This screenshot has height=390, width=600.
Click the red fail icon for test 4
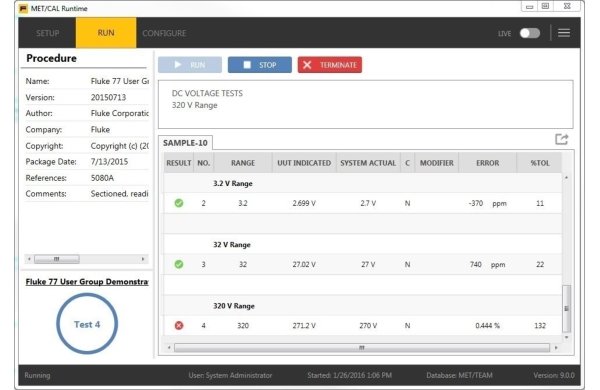pyautogui.click(x=179, y=326)
